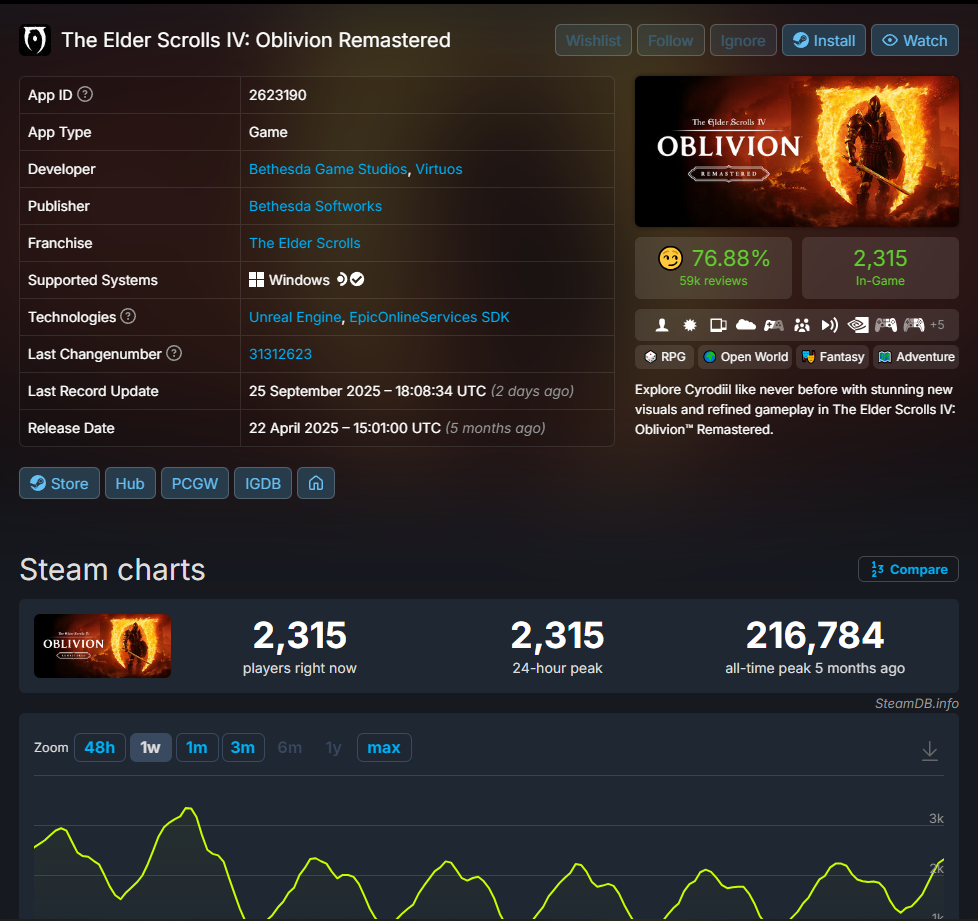
Task: Click the Steam logo on Install button
Action: (x=801, y=41)
